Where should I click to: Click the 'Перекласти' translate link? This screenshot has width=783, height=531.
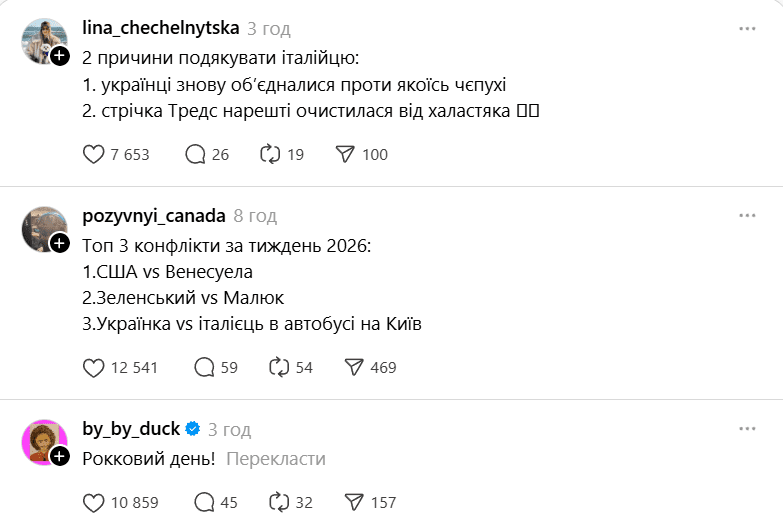coord(276,459)
